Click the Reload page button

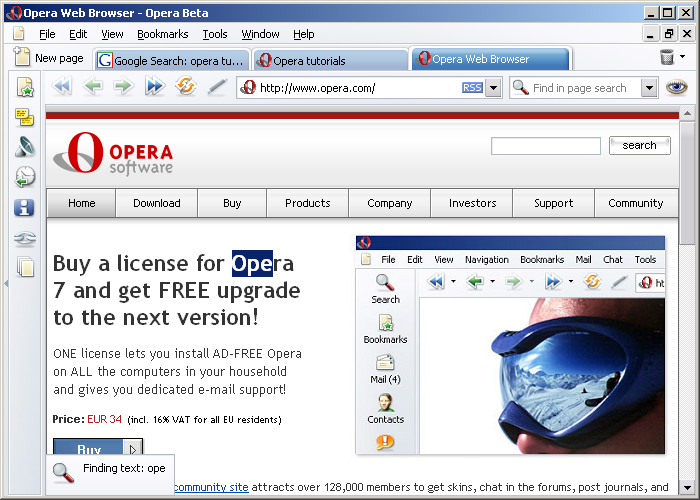tap(185, 87)
